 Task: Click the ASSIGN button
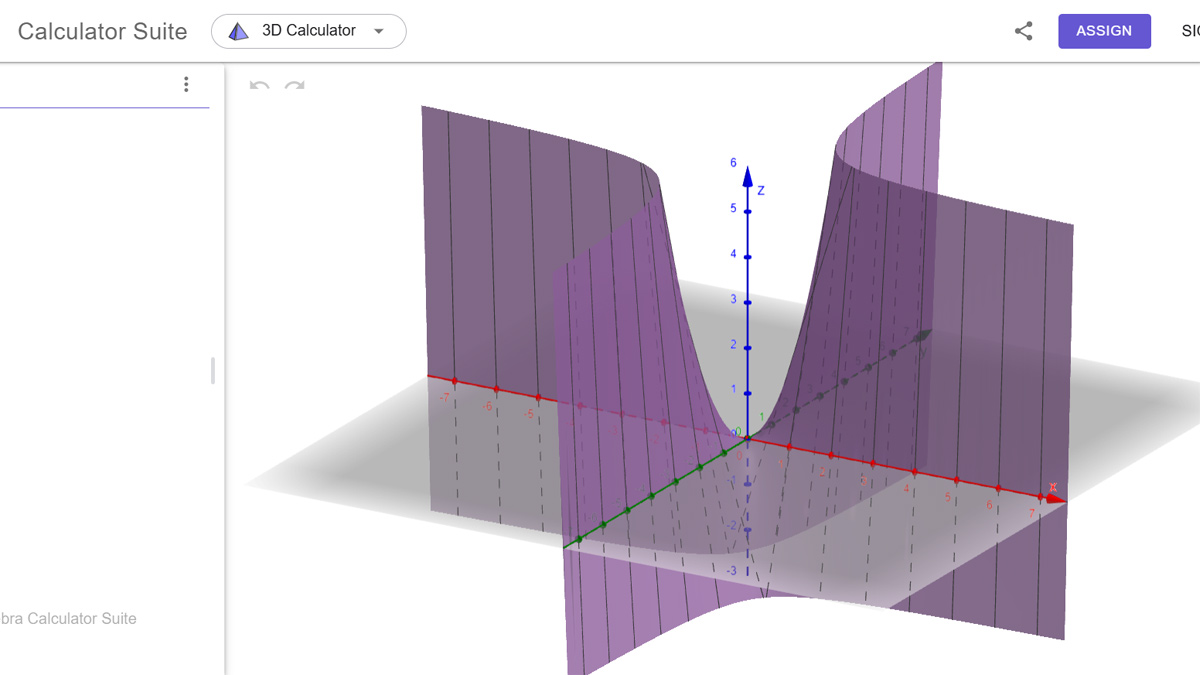pos(1104,31)
